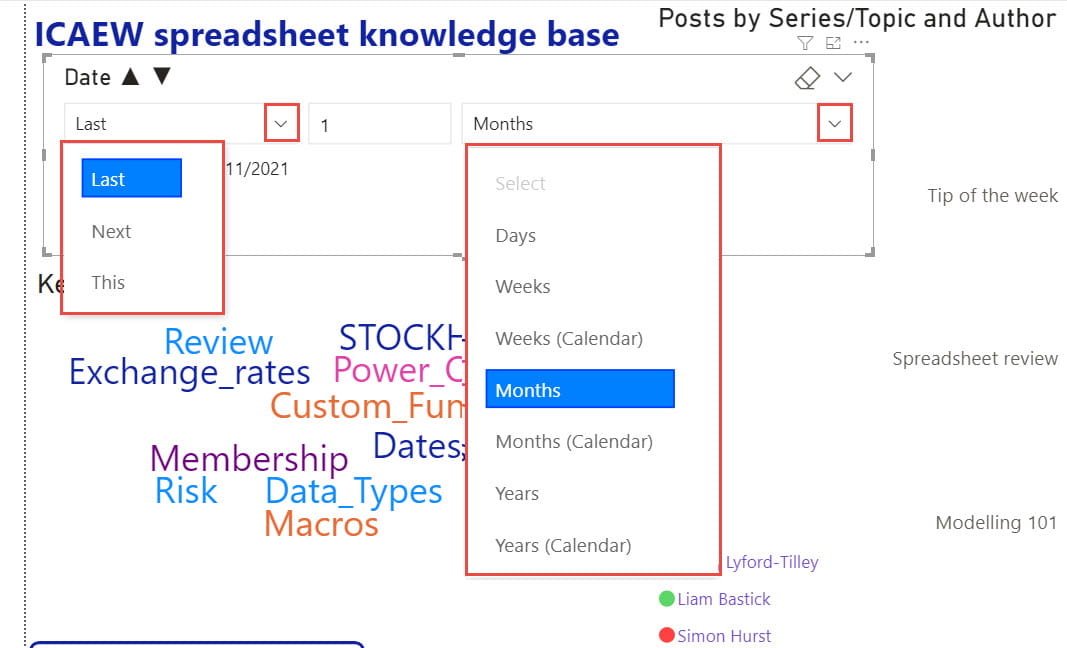Screen dimensions: 1067x648
Task: Click the green dot beside Liam Bastick
Action: coord(667,599)
